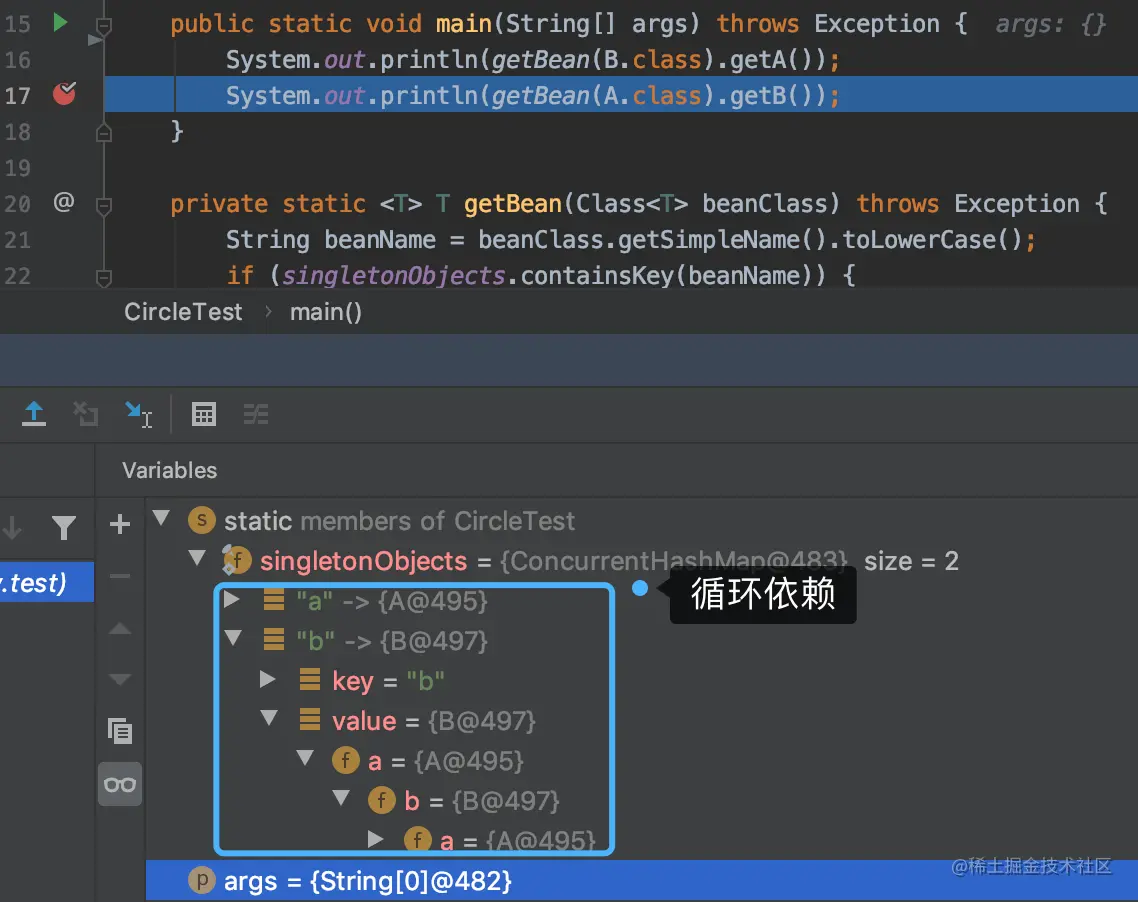This screenshot has width=1138, height=902.
Task: Click the Step Out debugger icon
Action: pyautogui.click(x=33, y=414)
